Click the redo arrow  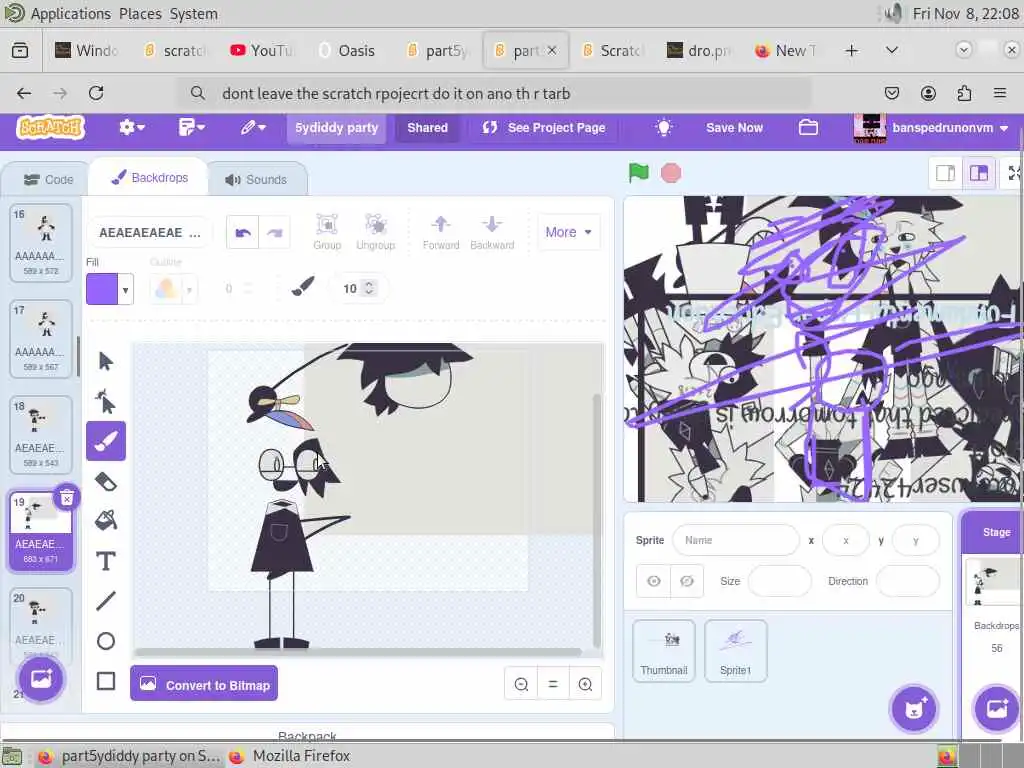click(274, 232)
